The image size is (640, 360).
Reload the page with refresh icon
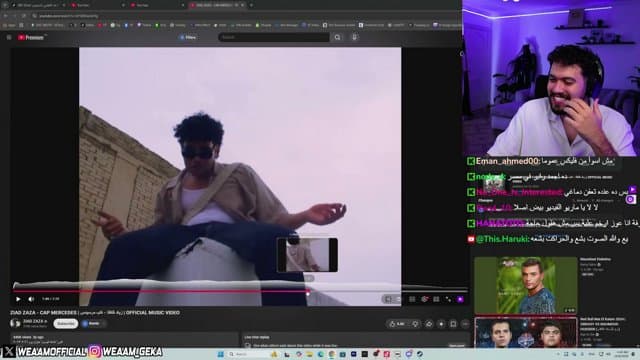[24, 16]
